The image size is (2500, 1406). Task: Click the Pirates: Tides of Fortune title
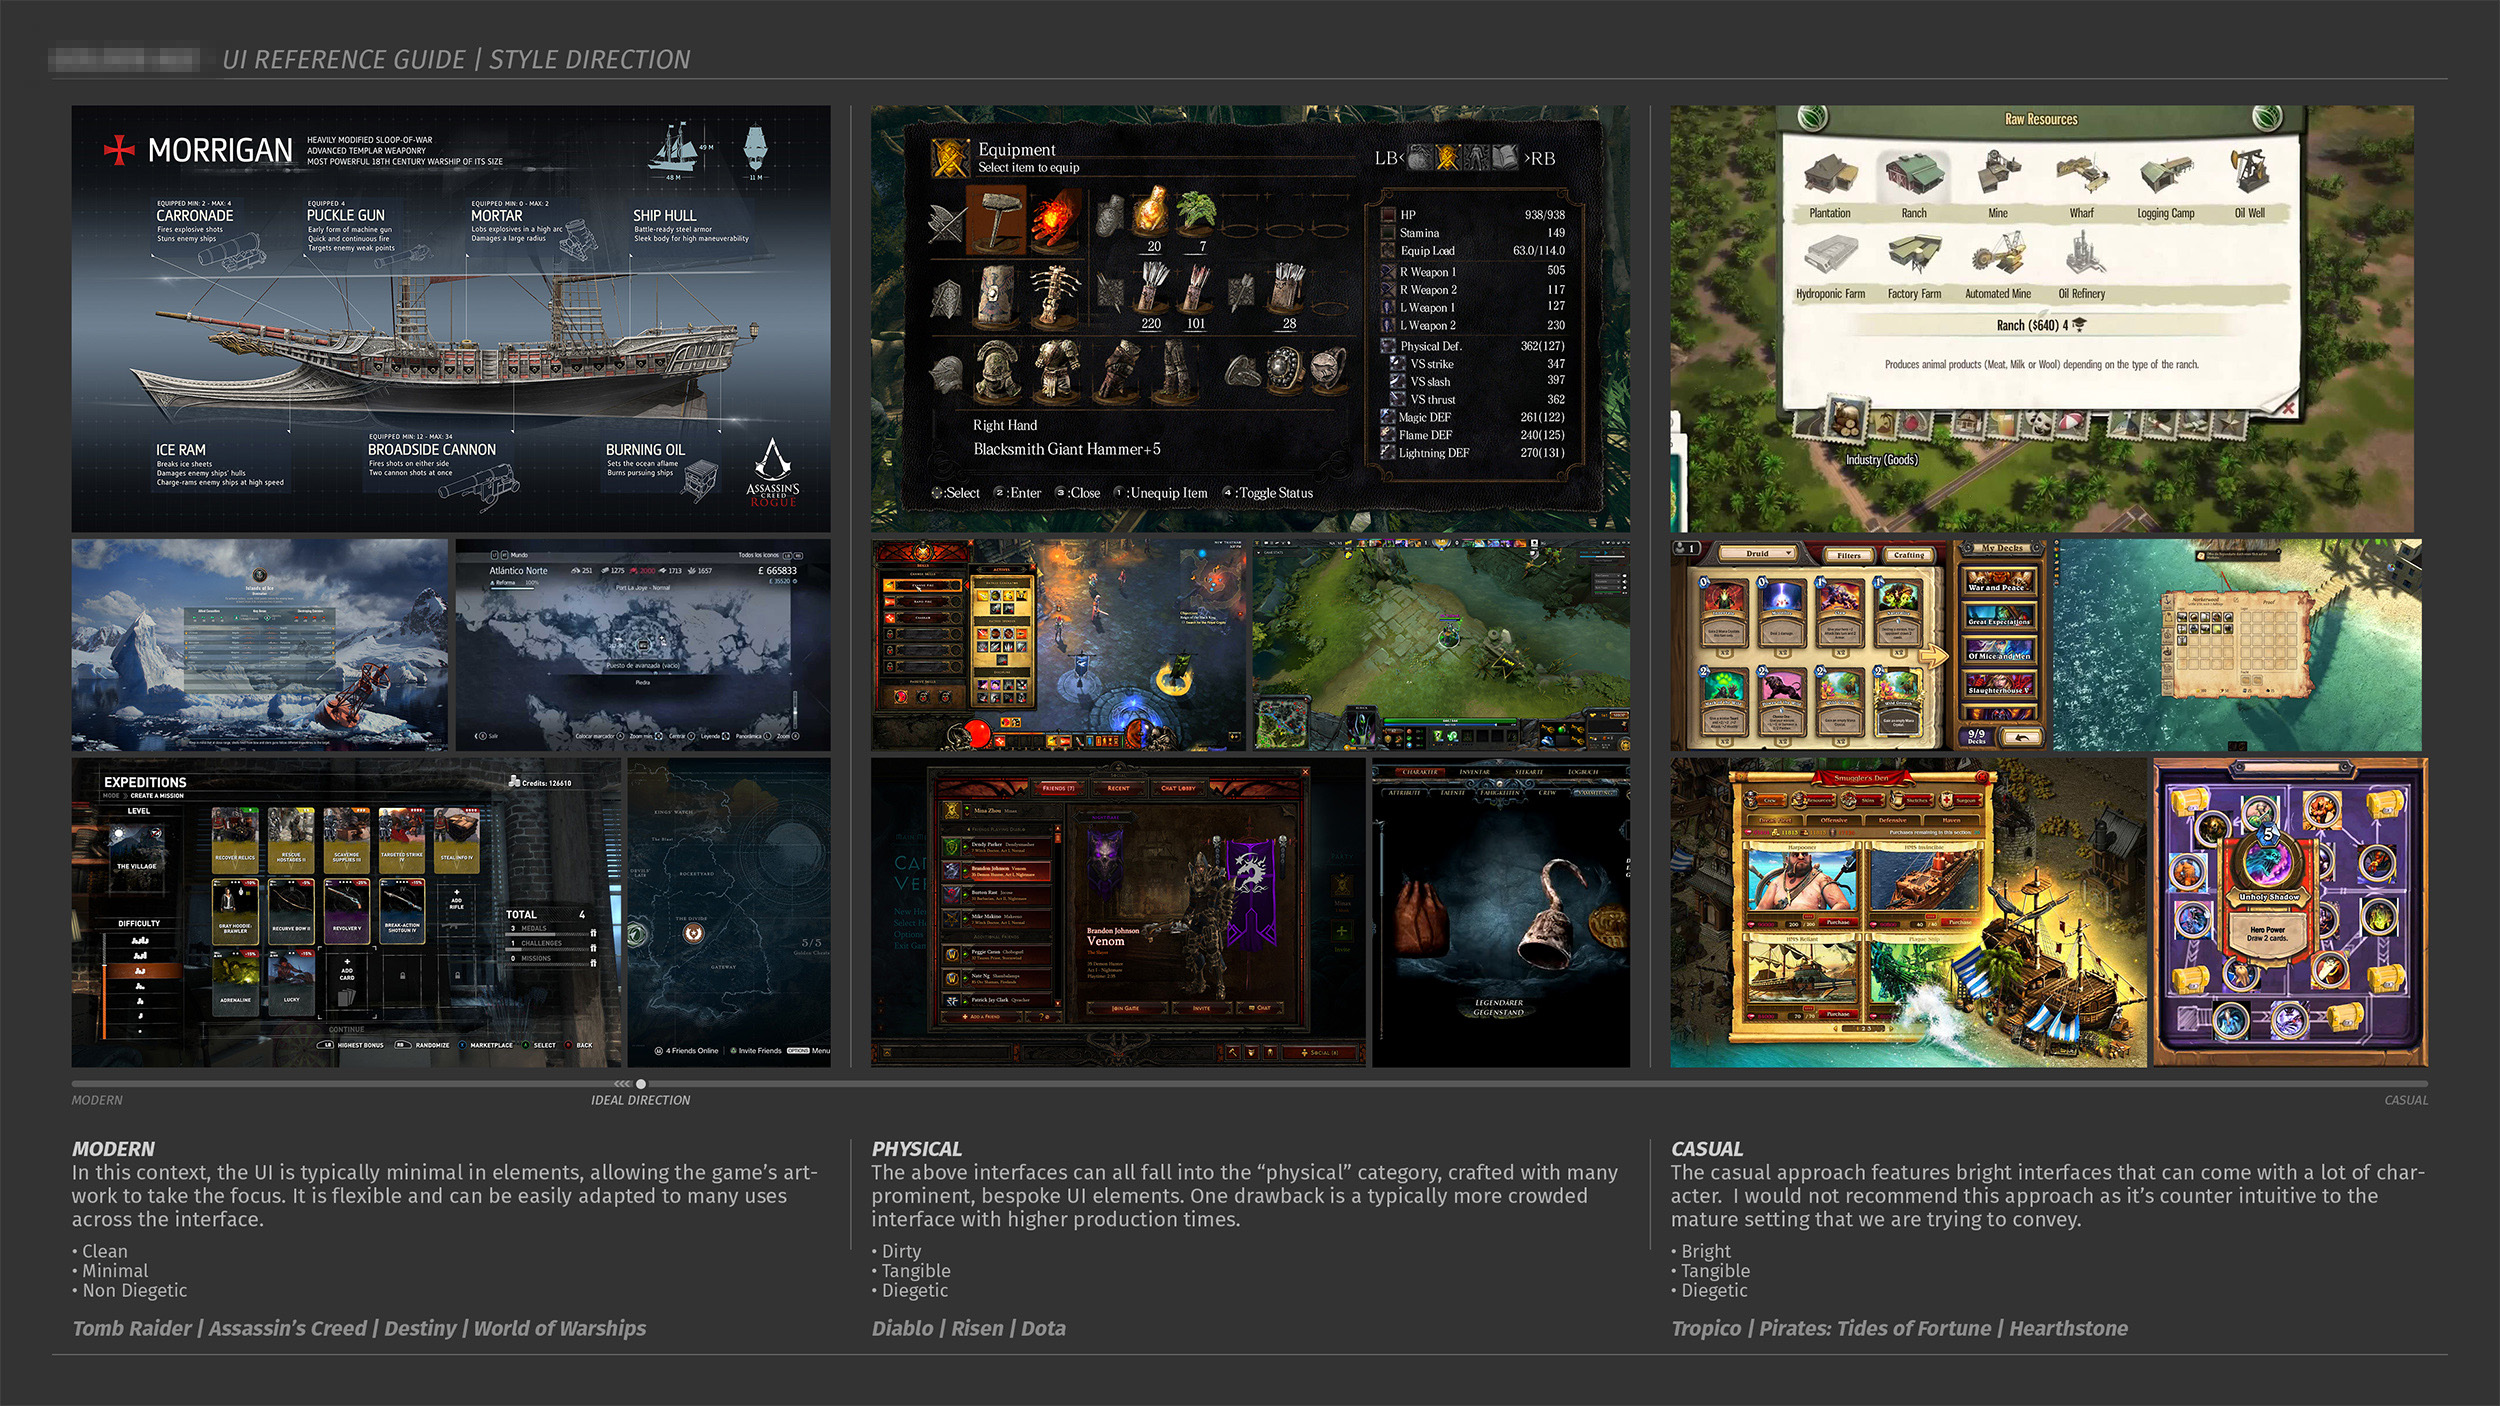(1875, 1328)
